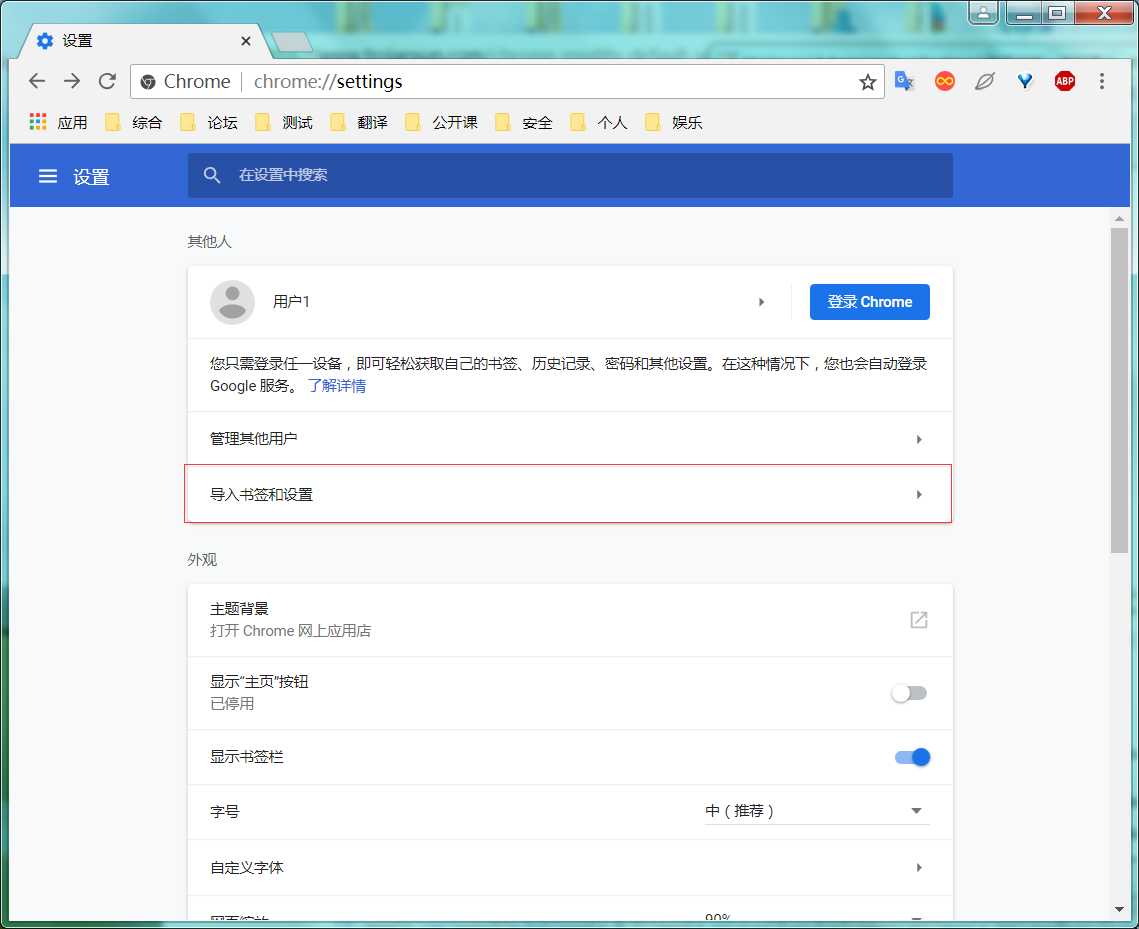The width and height of the screenshot is (1139, 929).
Task: Expand the 用户1 profile arrow
Action: [761, 301]
